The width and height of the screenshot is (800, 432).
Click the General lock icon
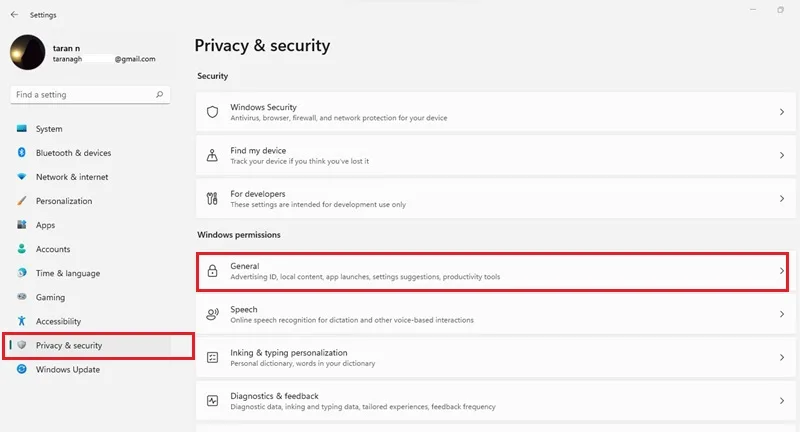(212, 271)
